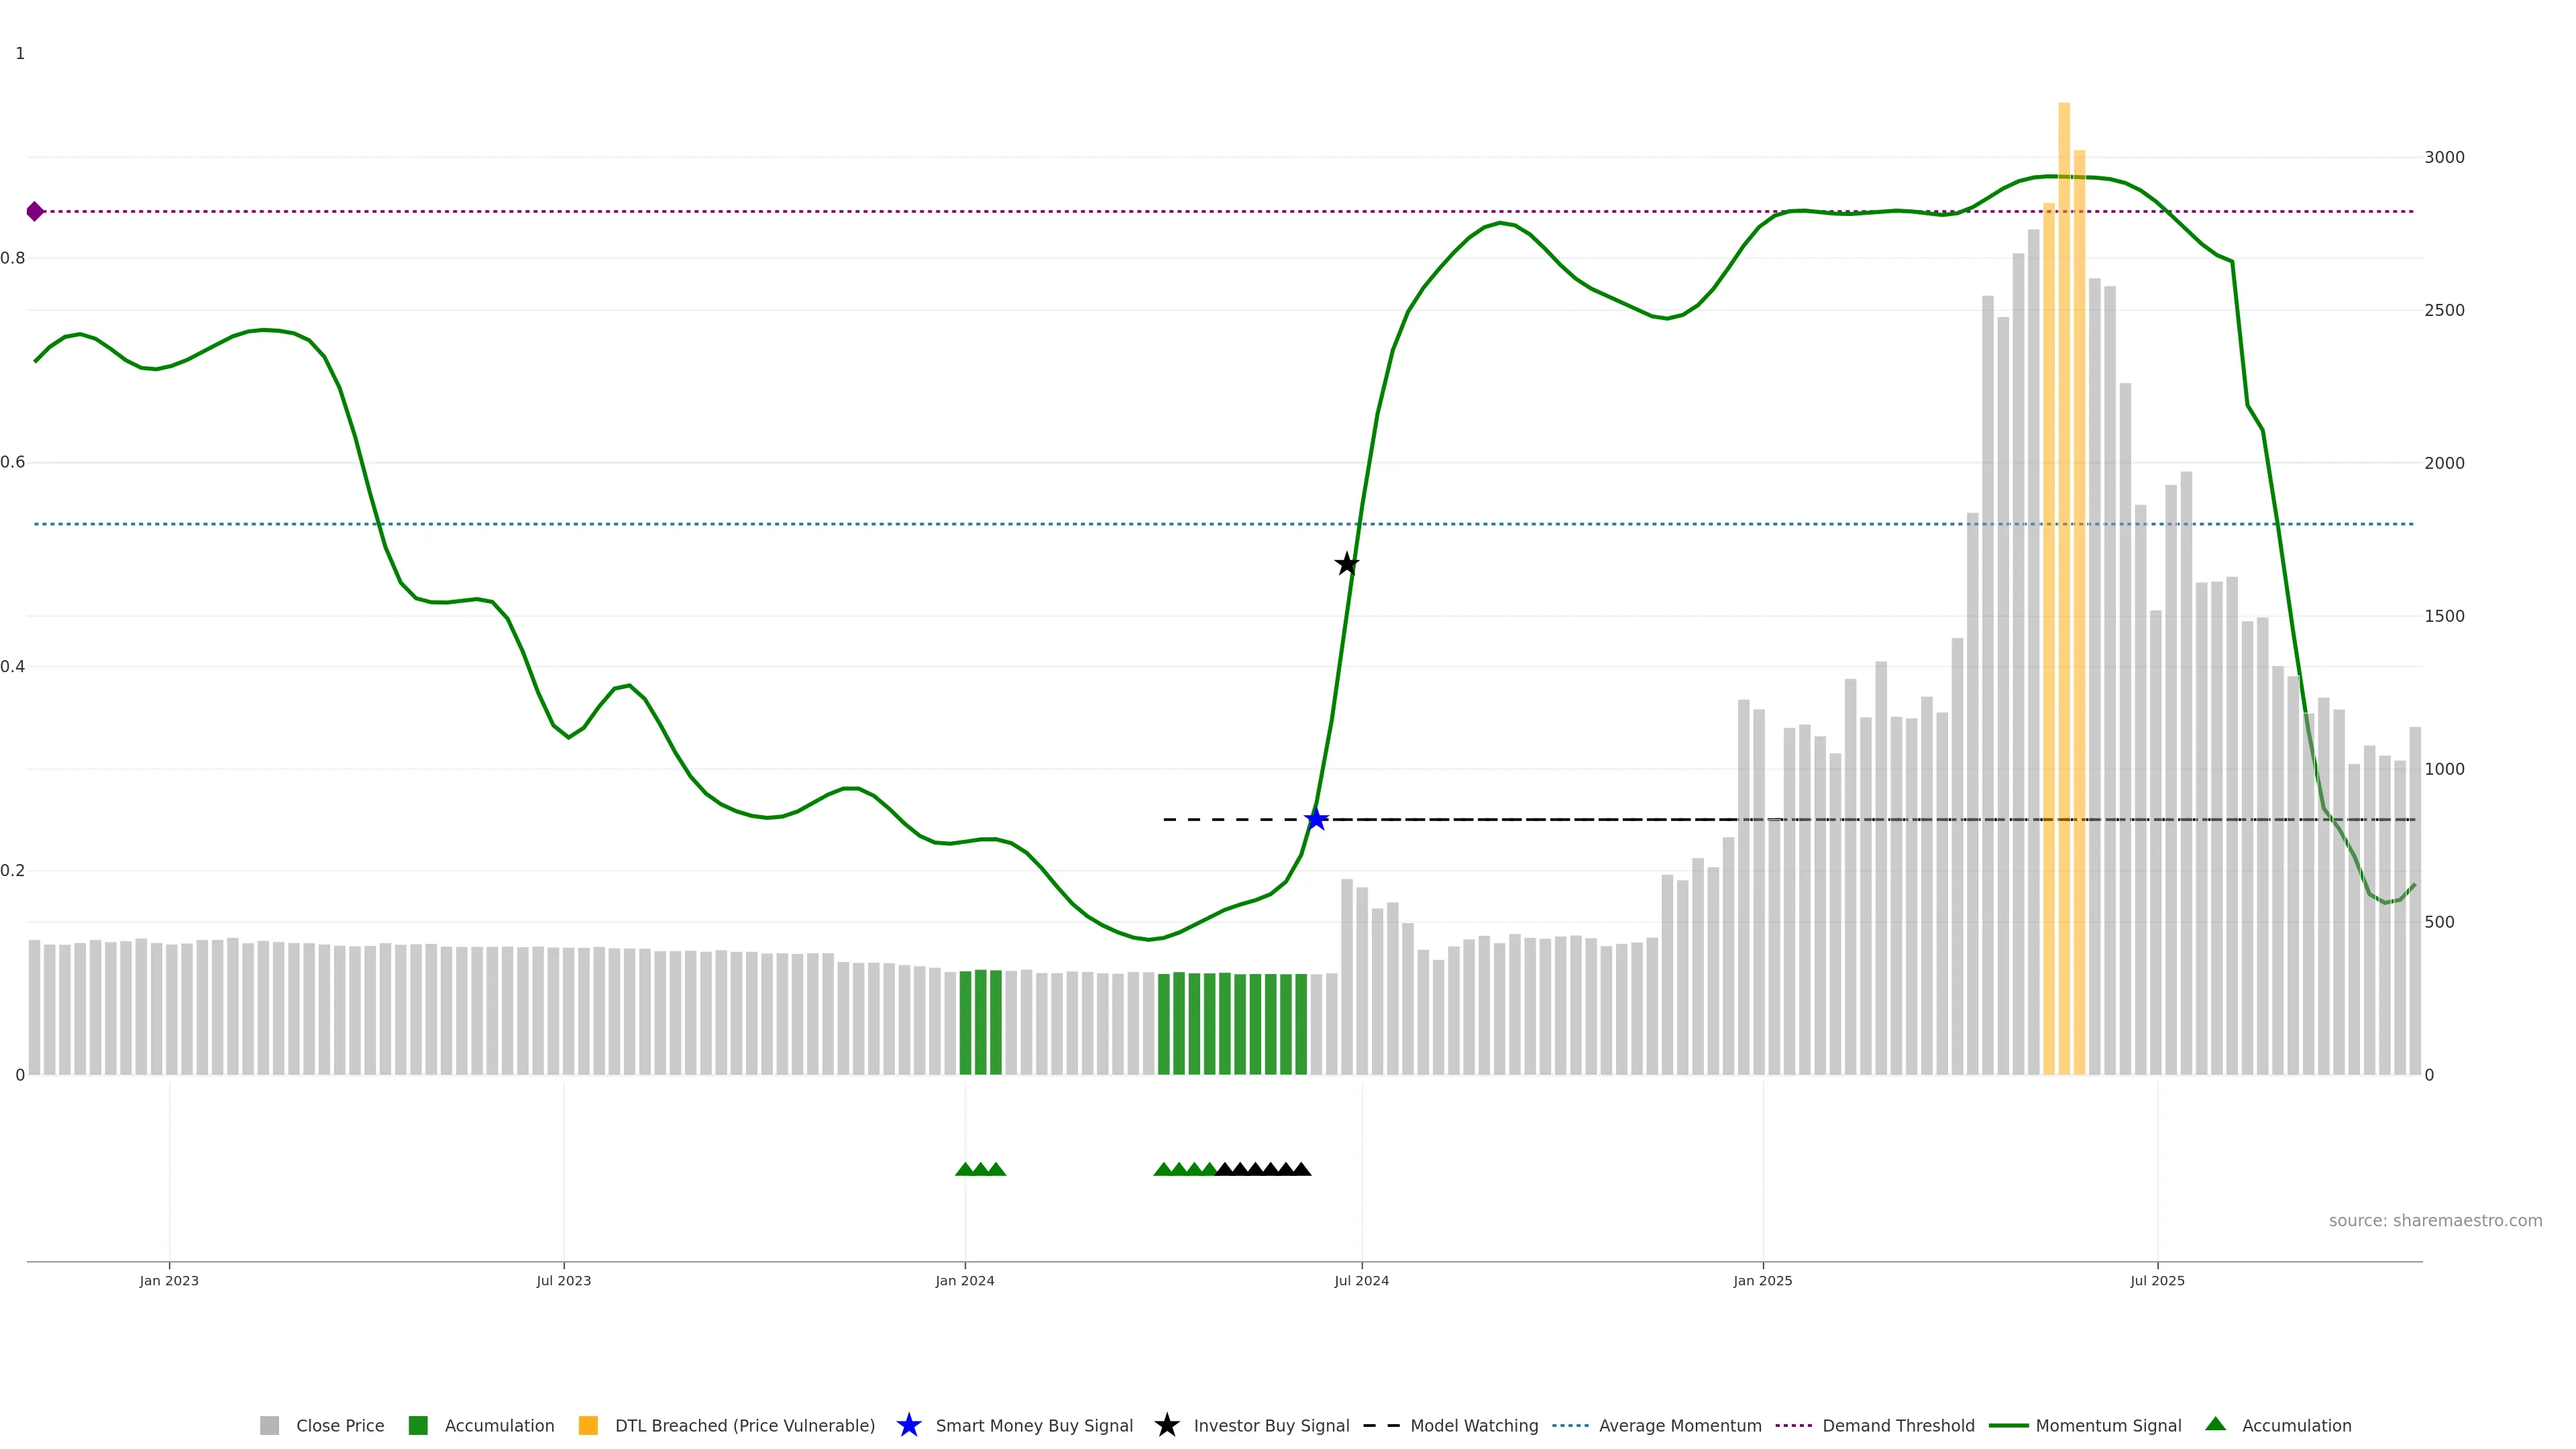The image size is (2576, 1449).
Task: Click the green Accumulation square legend swatch
Action: [418, 1425]
